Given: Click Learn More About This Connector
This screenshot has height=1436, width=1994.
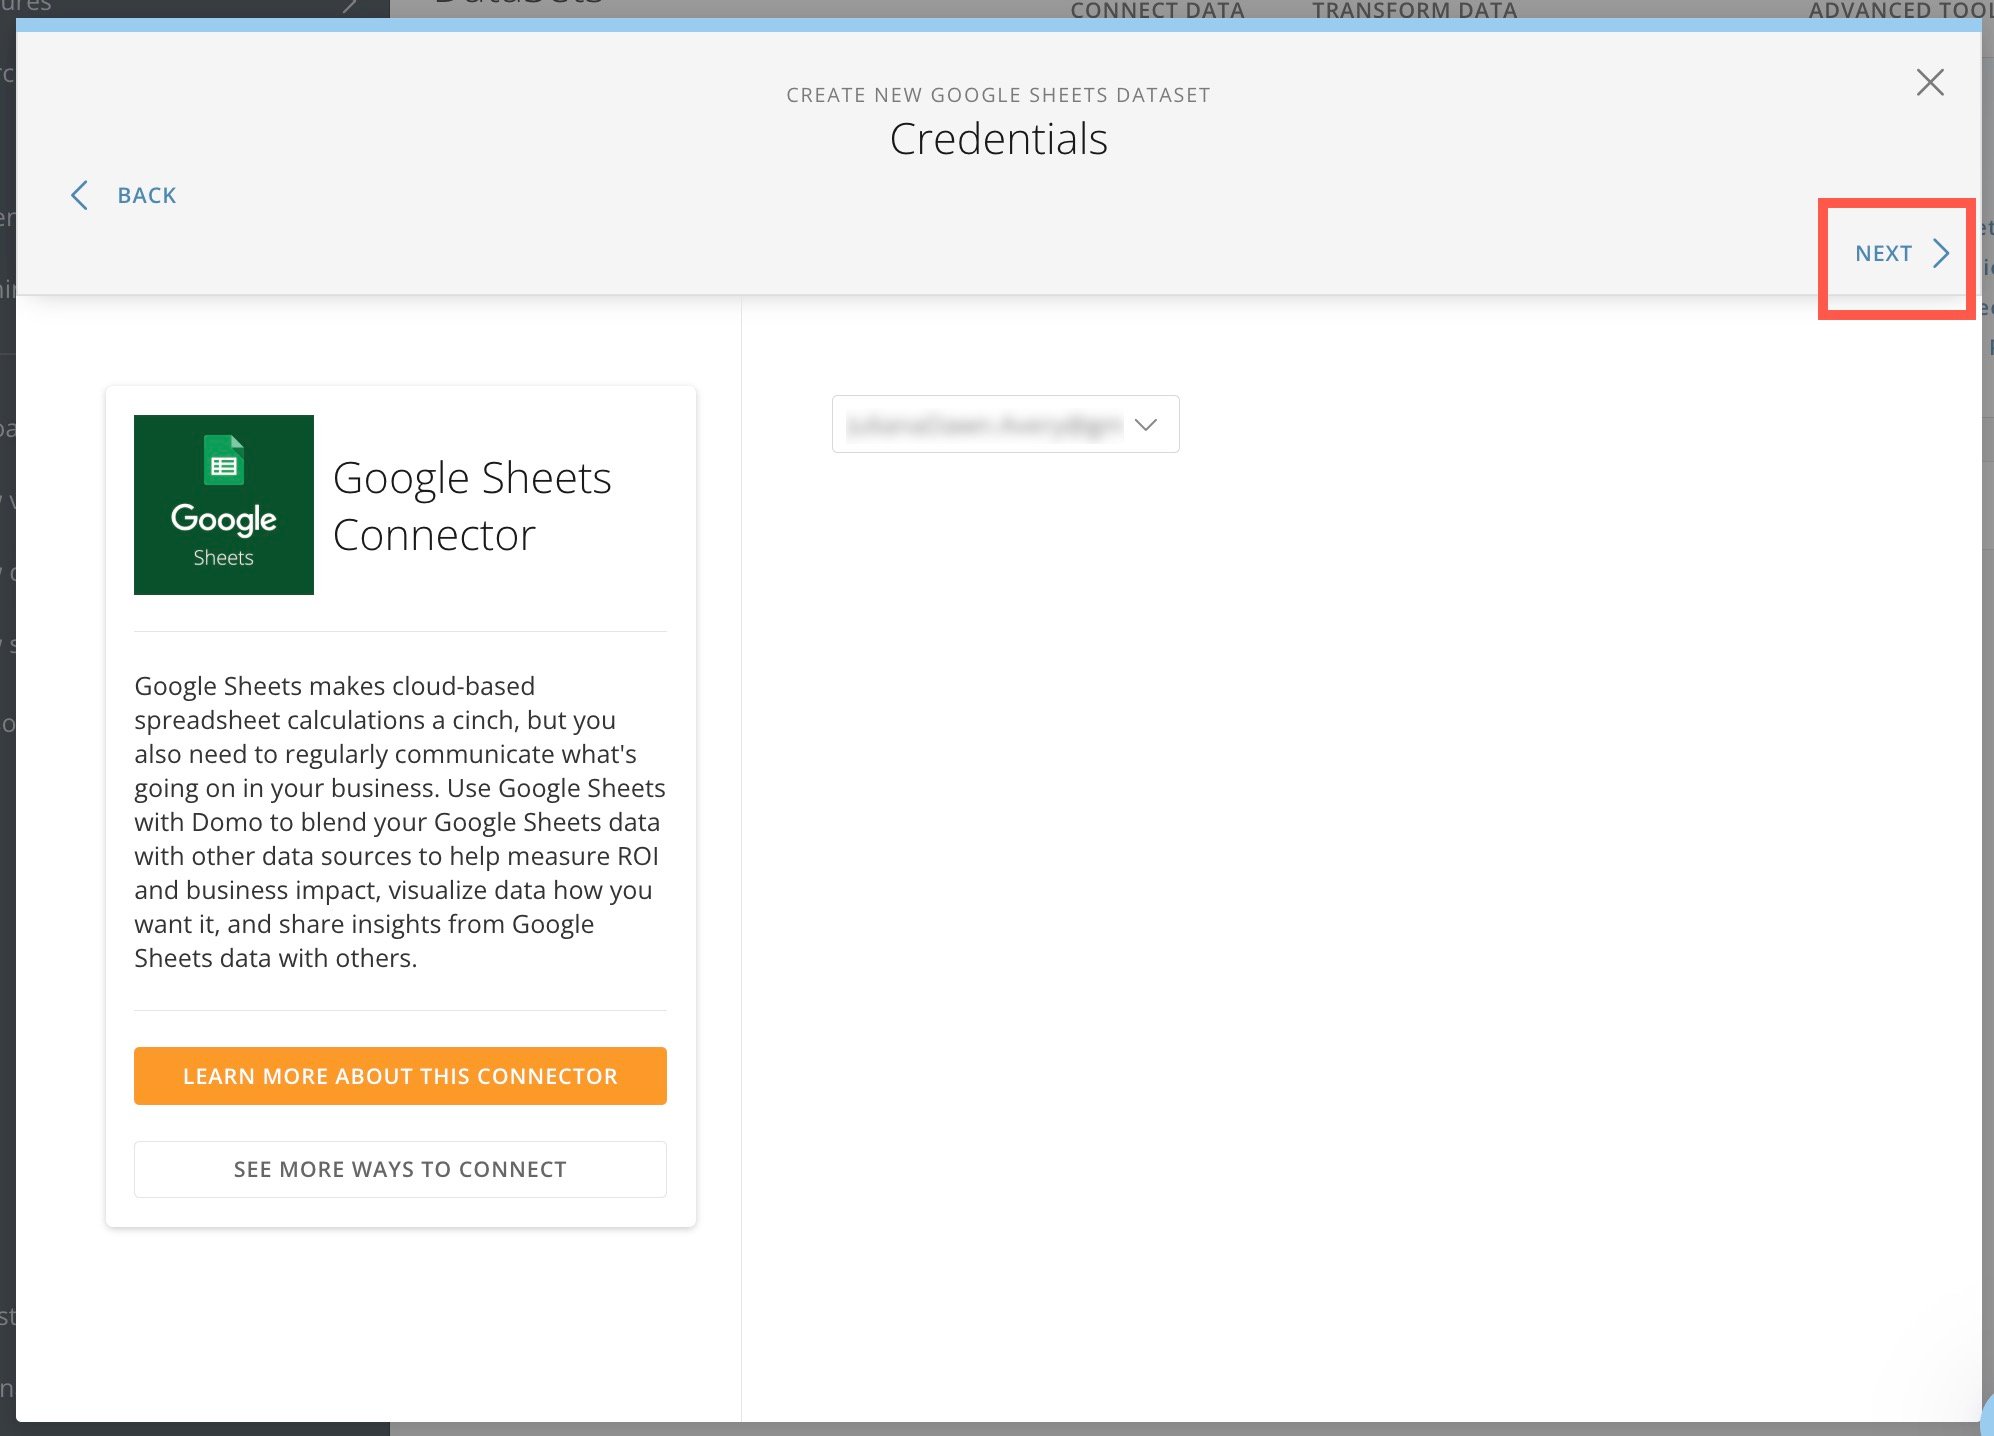Looking at the screenshot, I should tap(400, 1076).
